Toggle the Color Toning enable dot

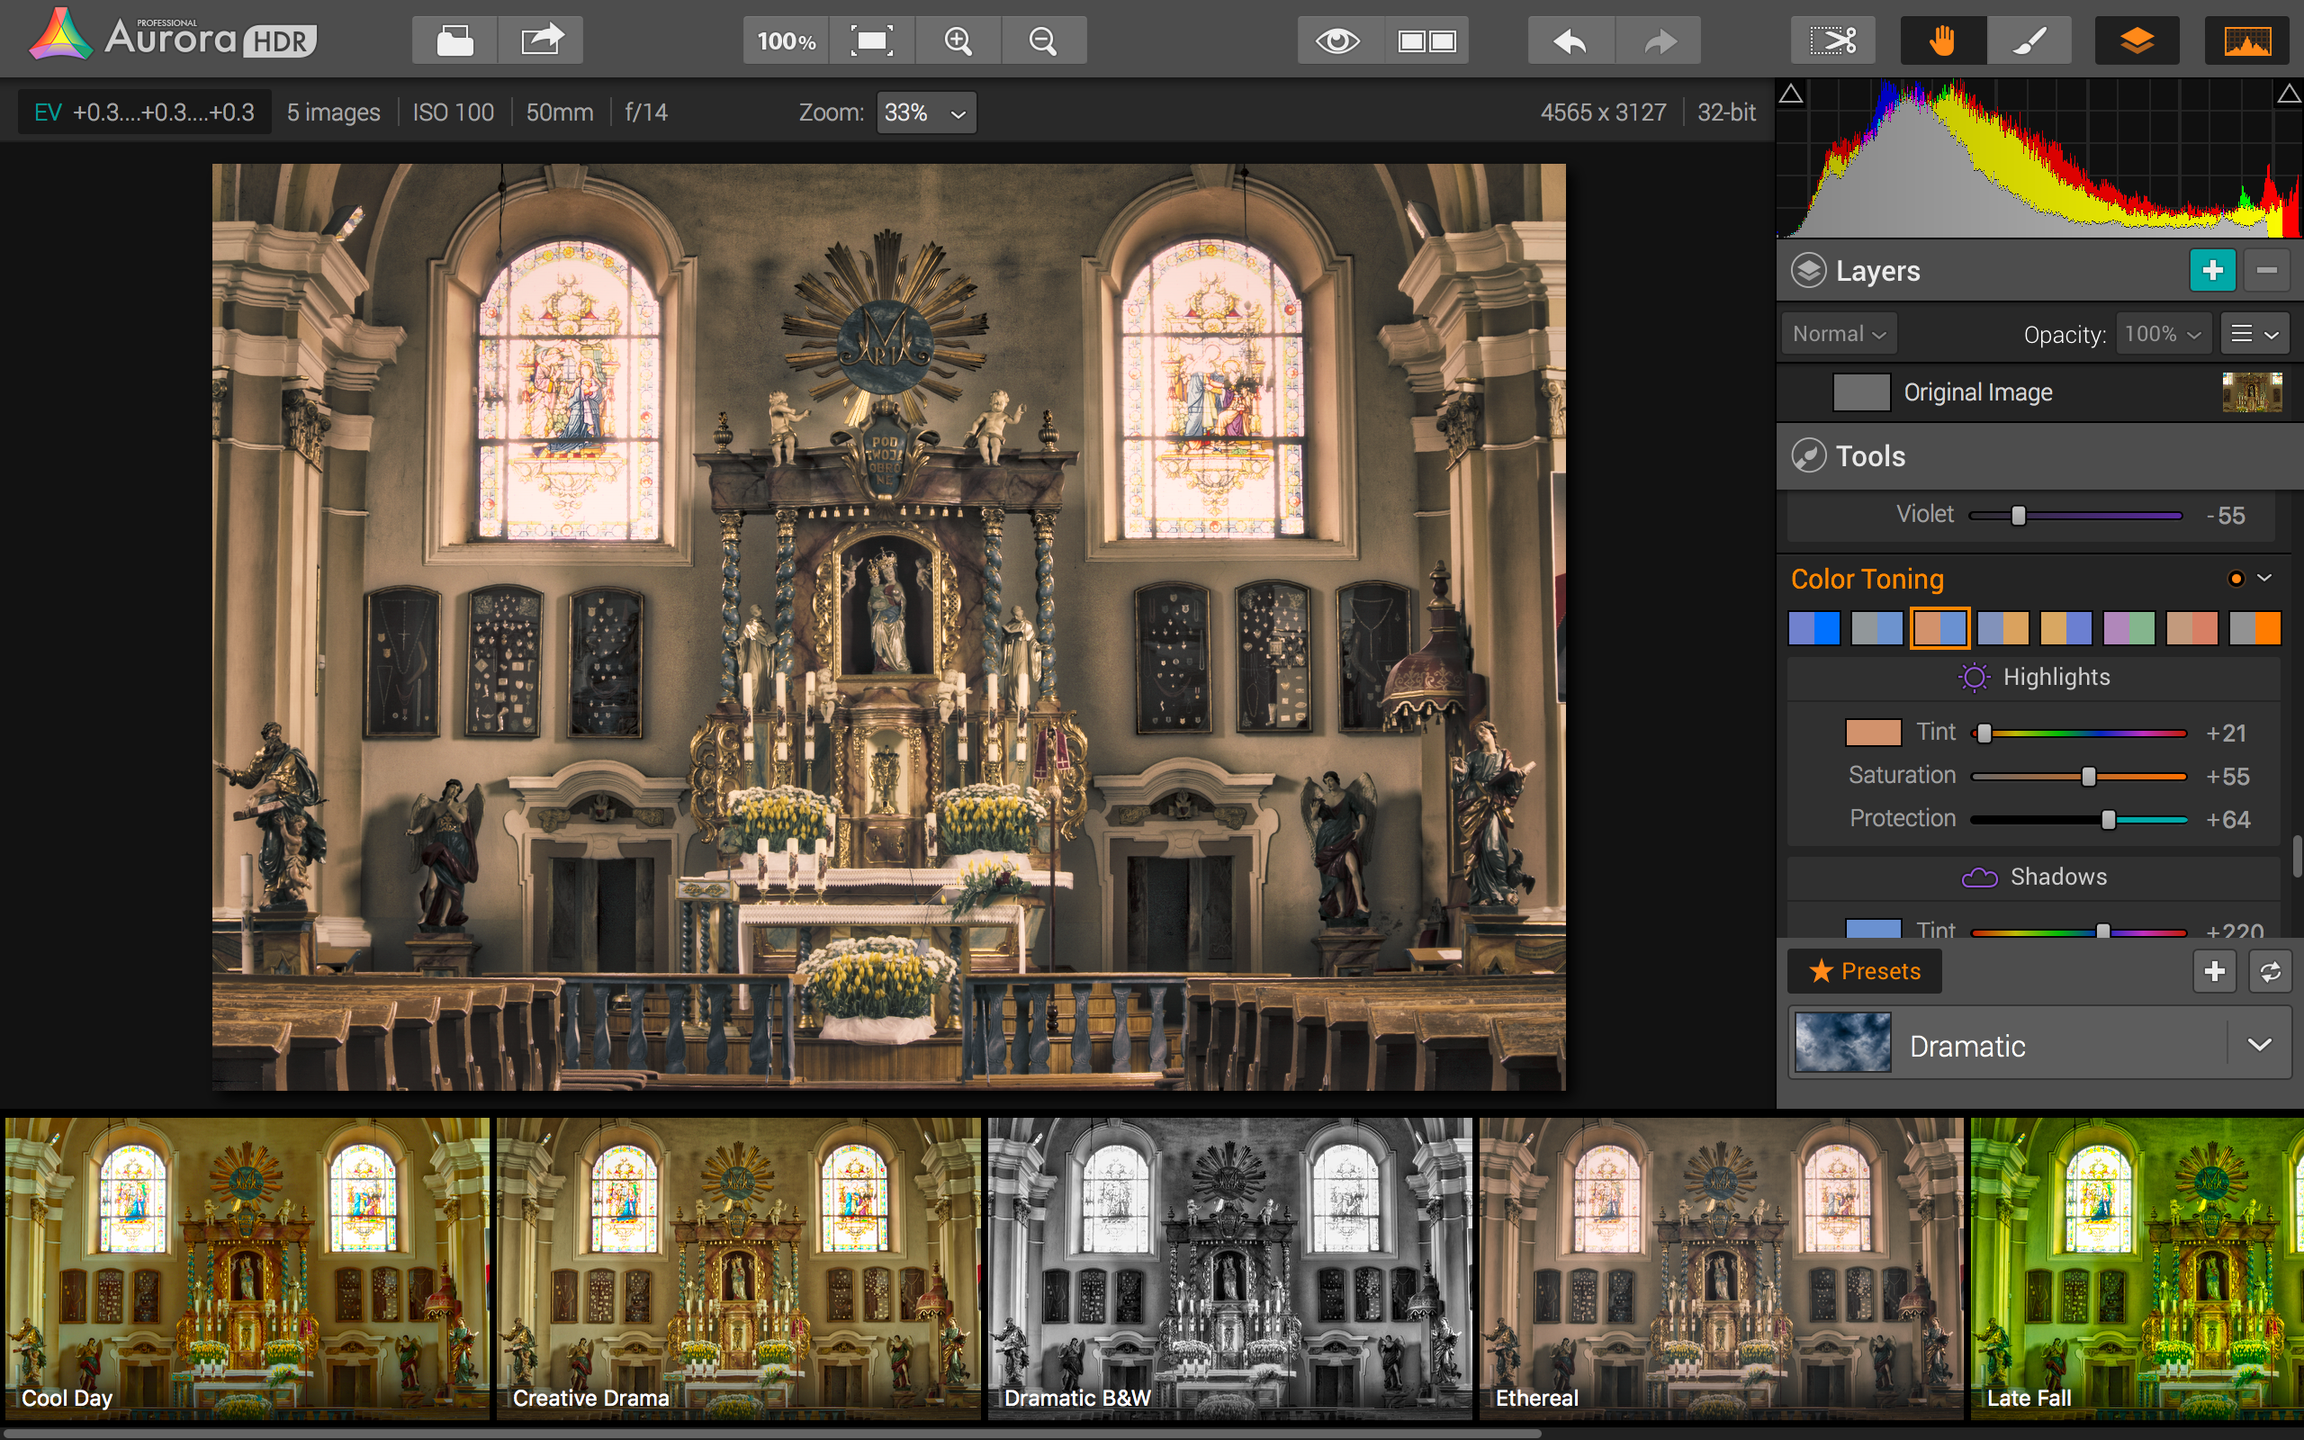point(2236,578)
